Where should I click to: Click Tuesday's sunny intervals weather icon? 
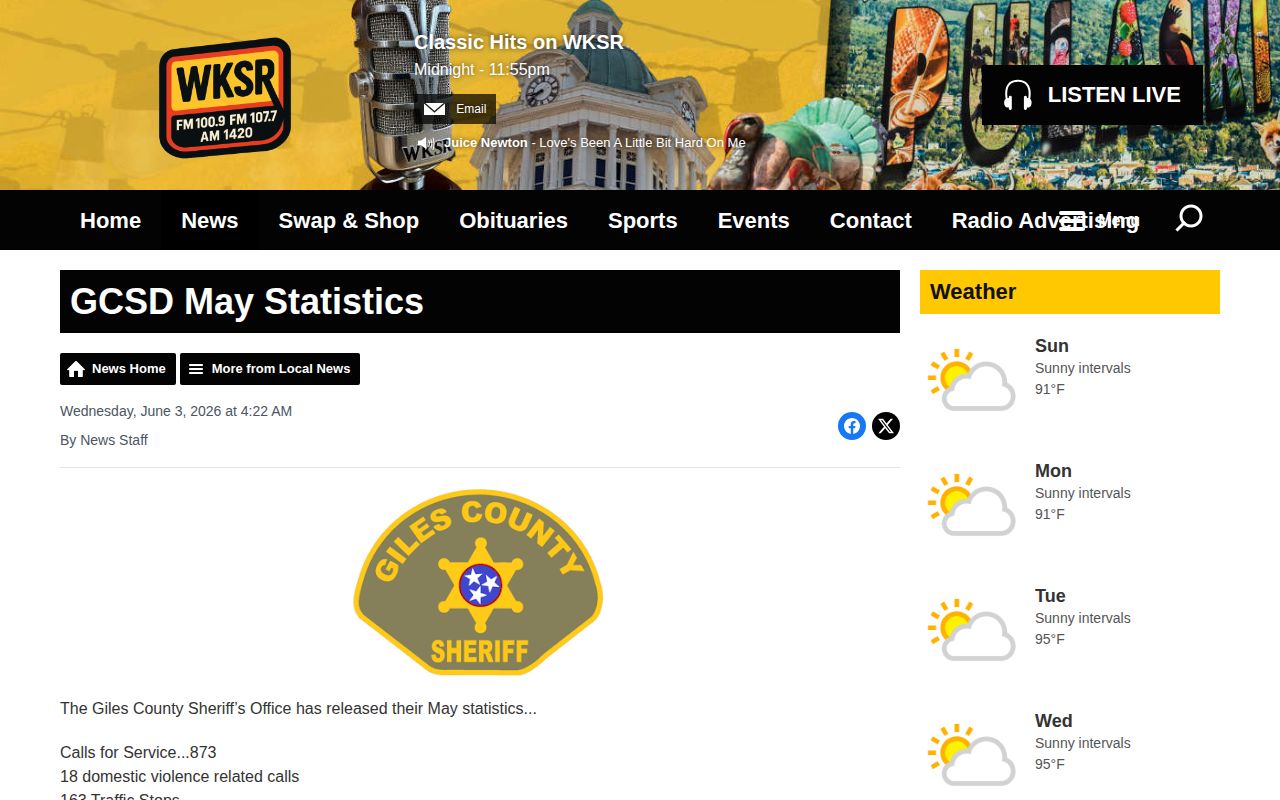(x=971, y=629)
